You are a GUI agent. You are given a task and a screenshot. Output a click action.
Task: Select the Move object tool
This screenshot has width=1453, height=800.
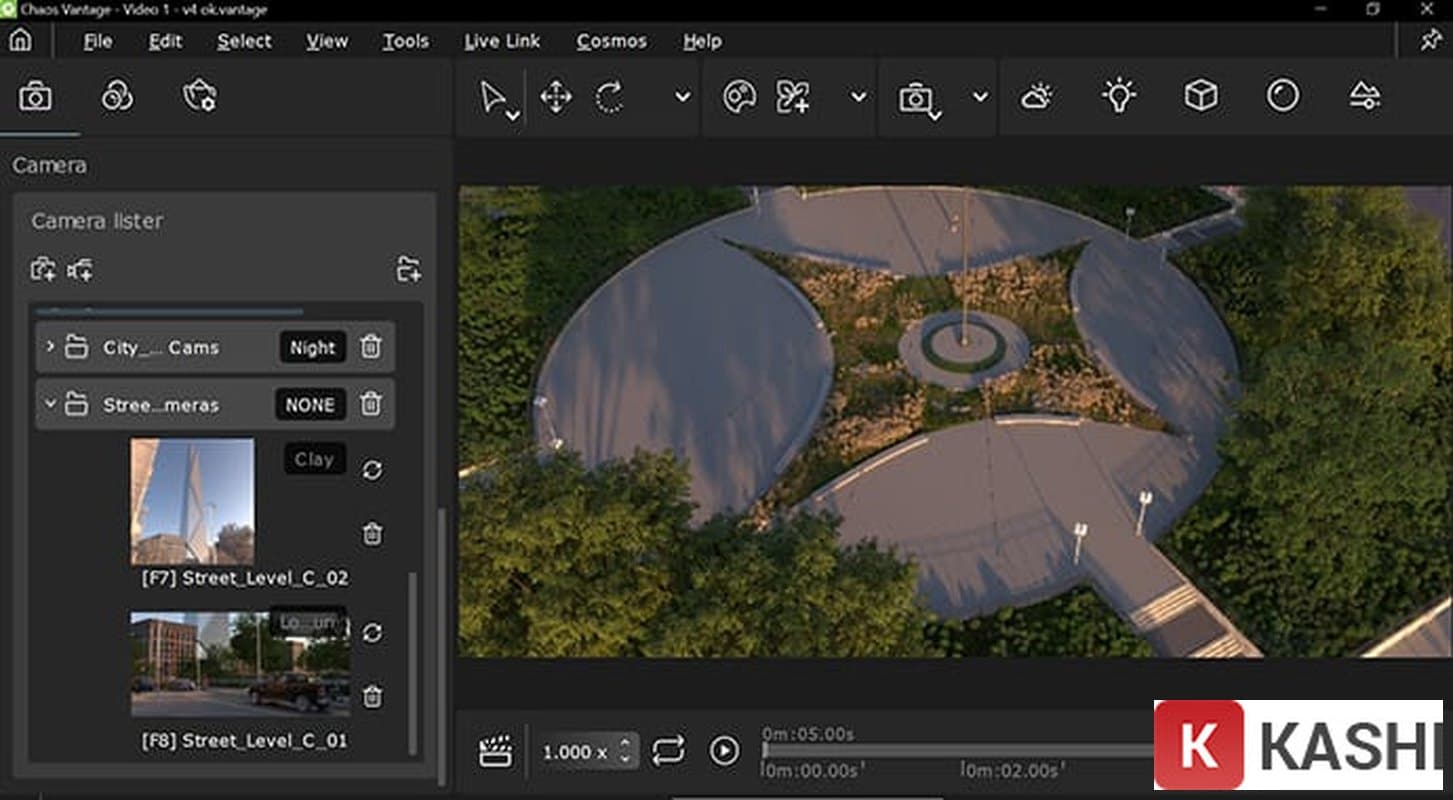click(555, 97)
